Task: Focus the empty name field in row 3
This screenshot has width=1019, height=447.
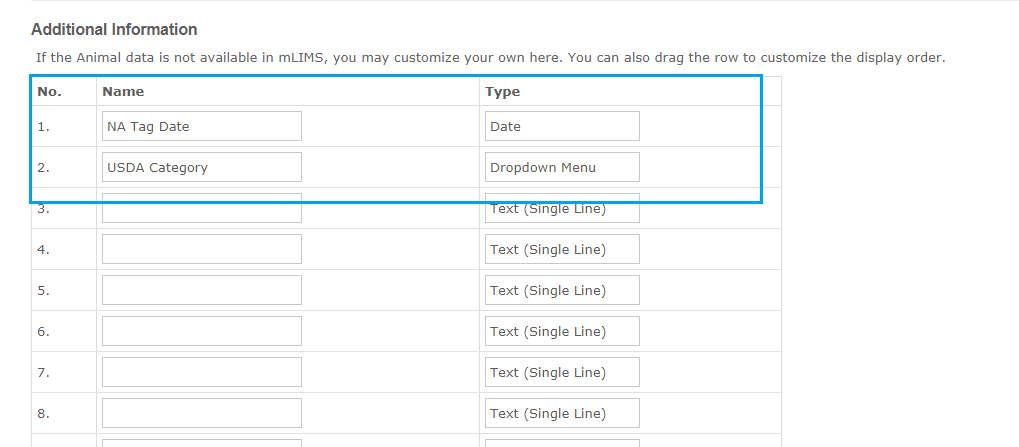Action: click(x=201, y=208)
